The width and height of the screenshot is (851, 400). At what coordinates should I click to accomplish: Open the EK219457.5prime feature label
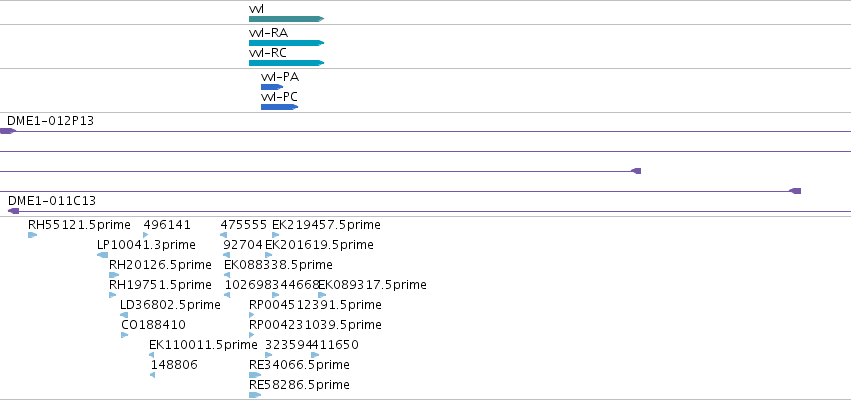point(326,224)
